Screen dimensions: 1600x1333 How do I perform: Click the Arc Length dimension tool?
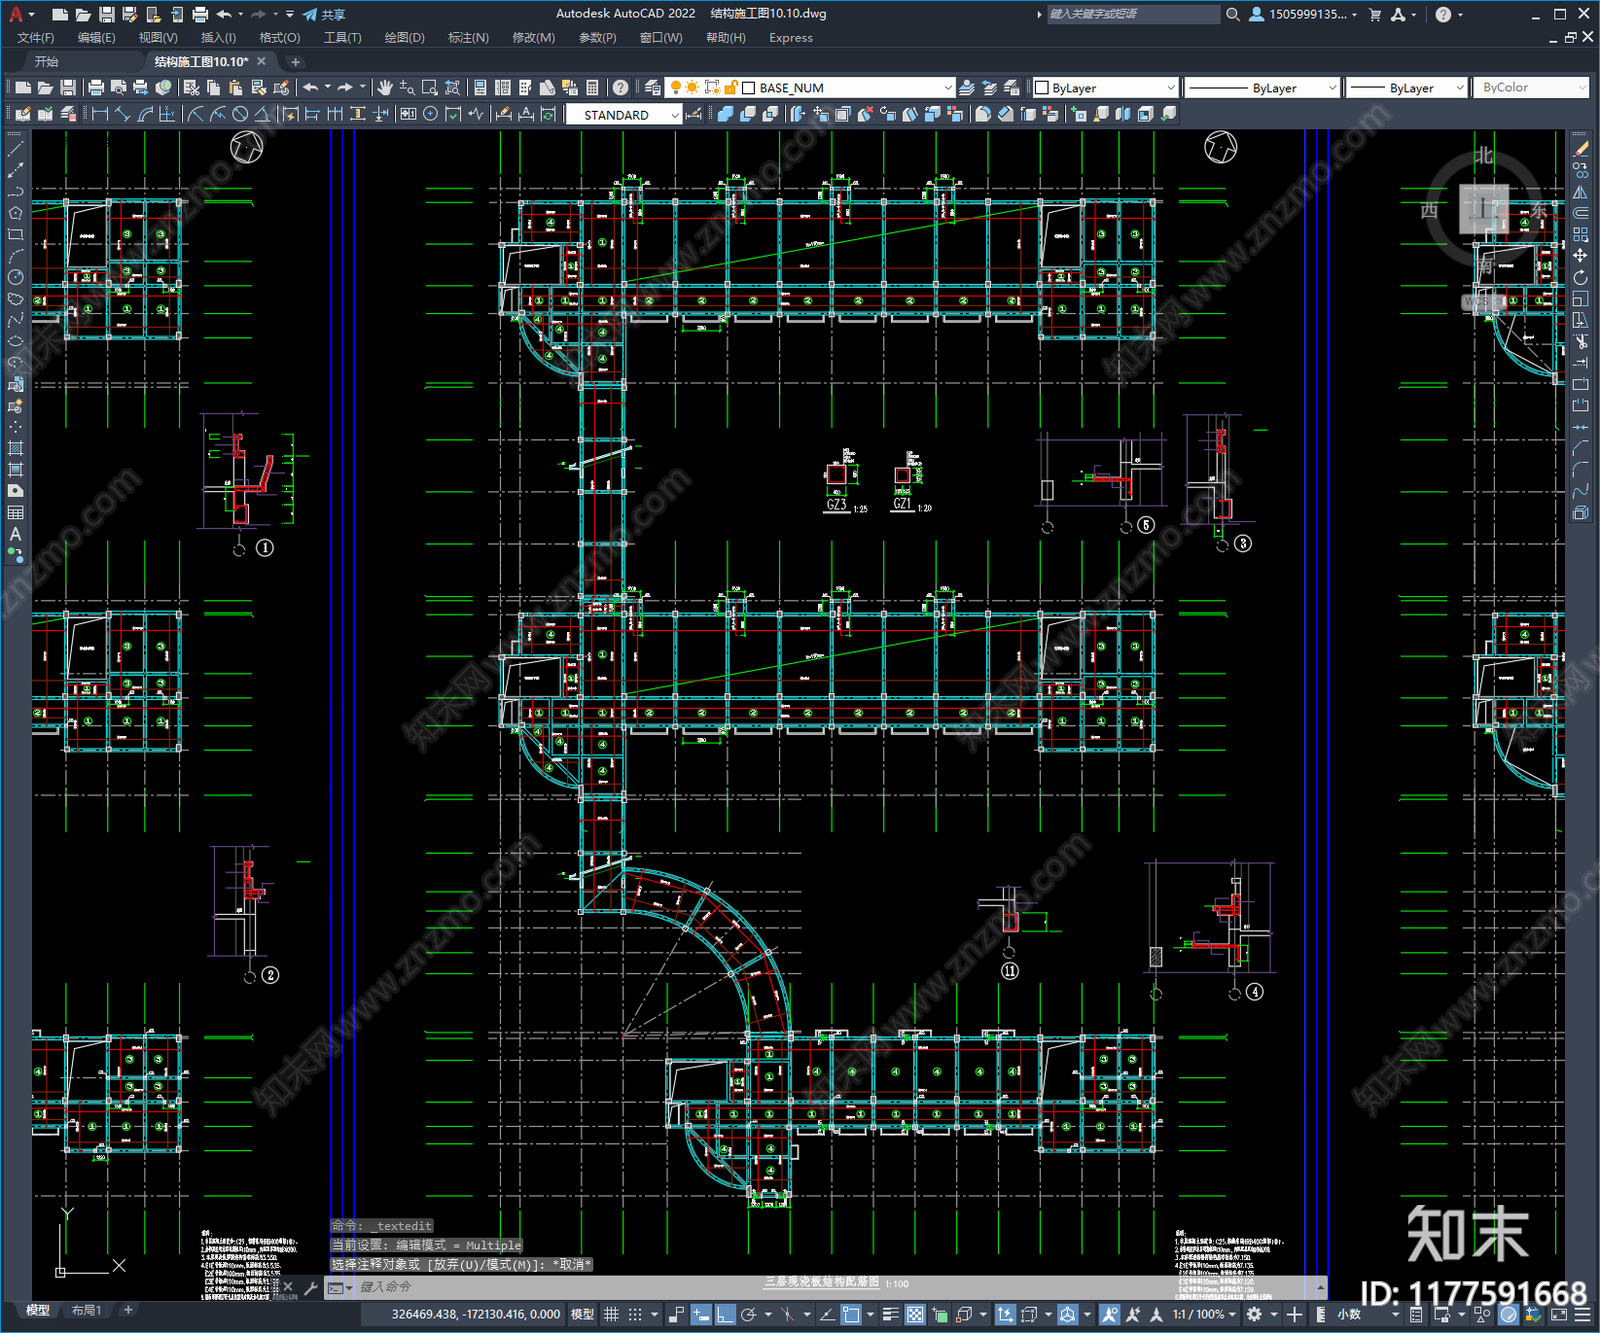coord(145,114)
